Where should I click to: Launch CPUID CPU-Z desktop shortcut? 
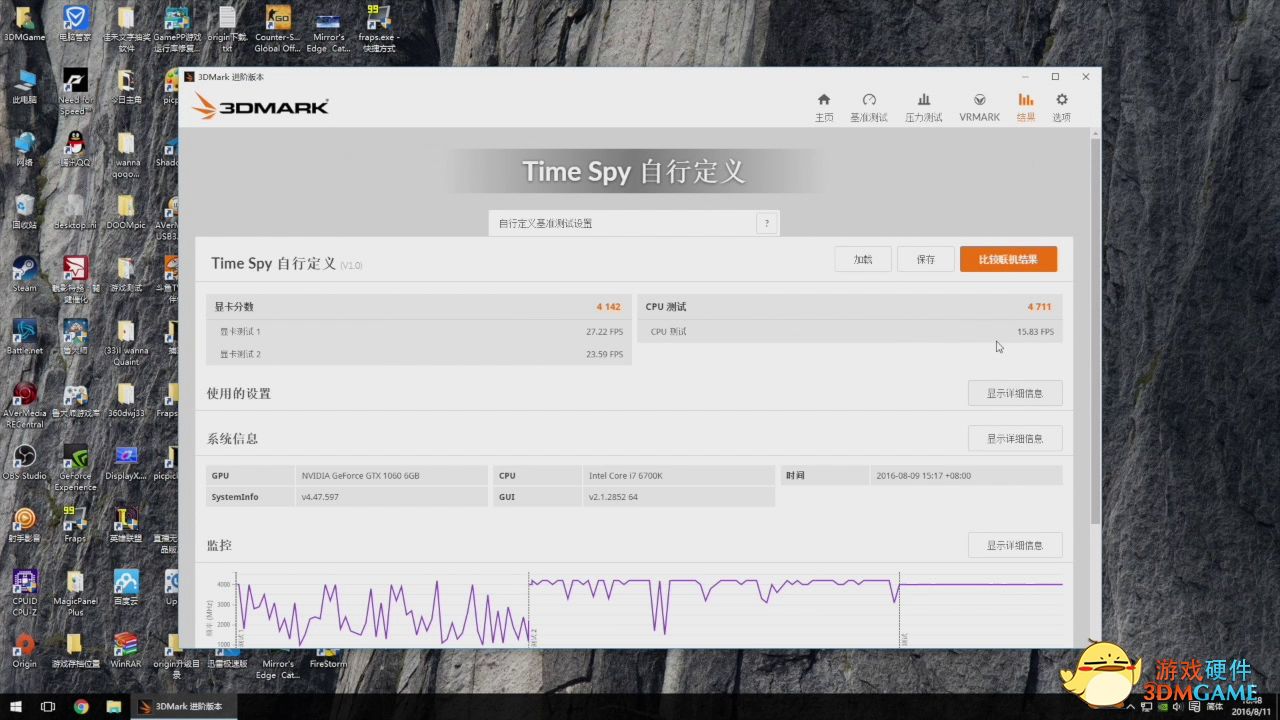tap(24, 592)
